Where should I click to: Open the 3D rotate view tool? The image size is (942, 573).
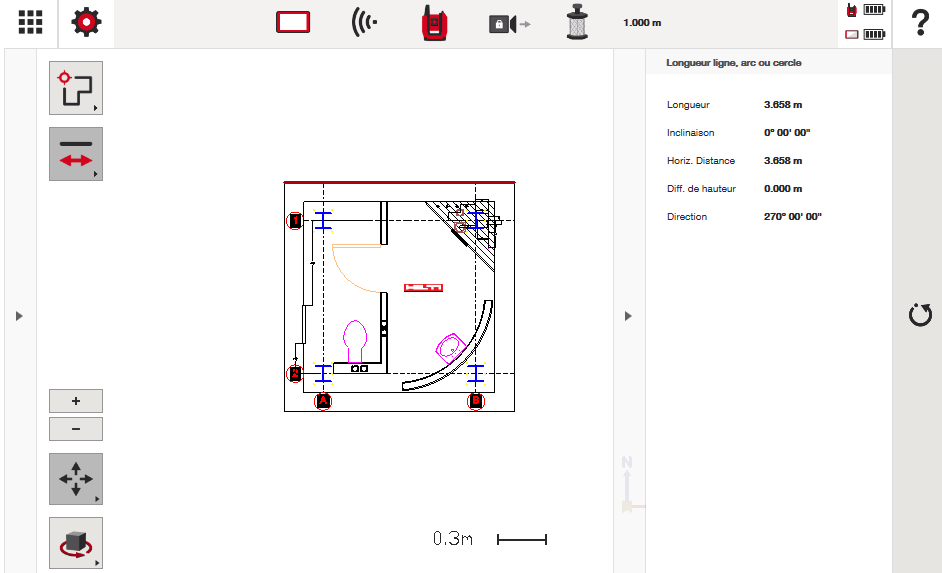[76, 543]
